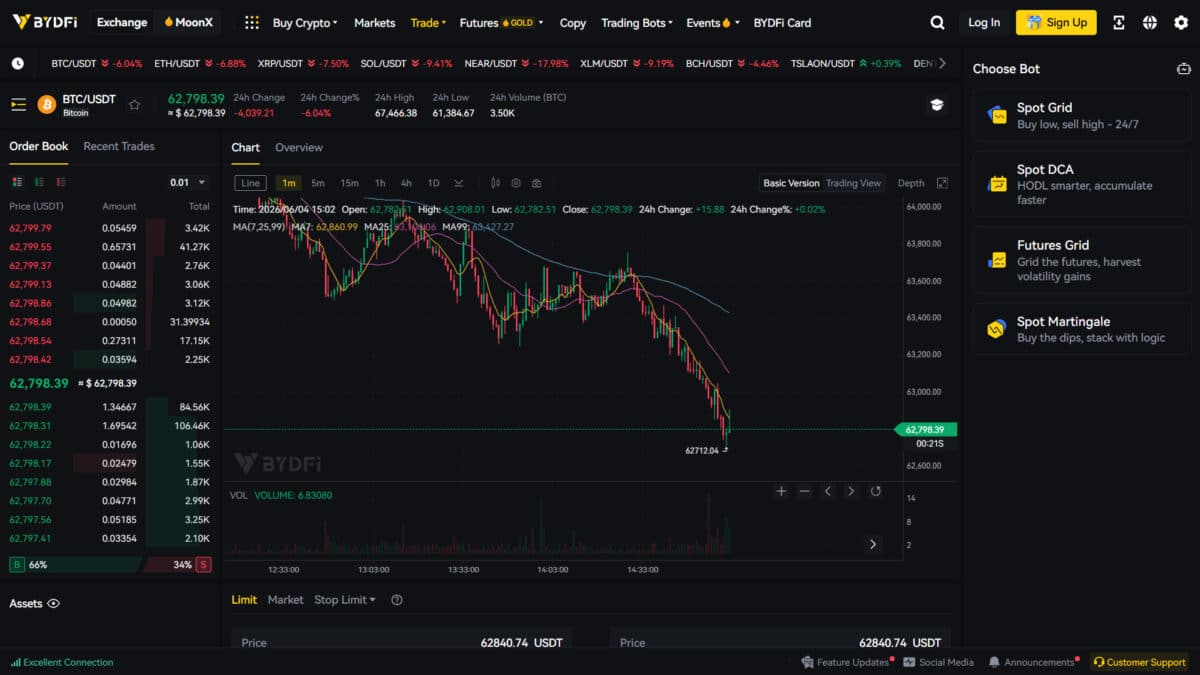The image size is (1200, 675).
Task: Open Announcements in footer
Action: tap(1032, 662)
